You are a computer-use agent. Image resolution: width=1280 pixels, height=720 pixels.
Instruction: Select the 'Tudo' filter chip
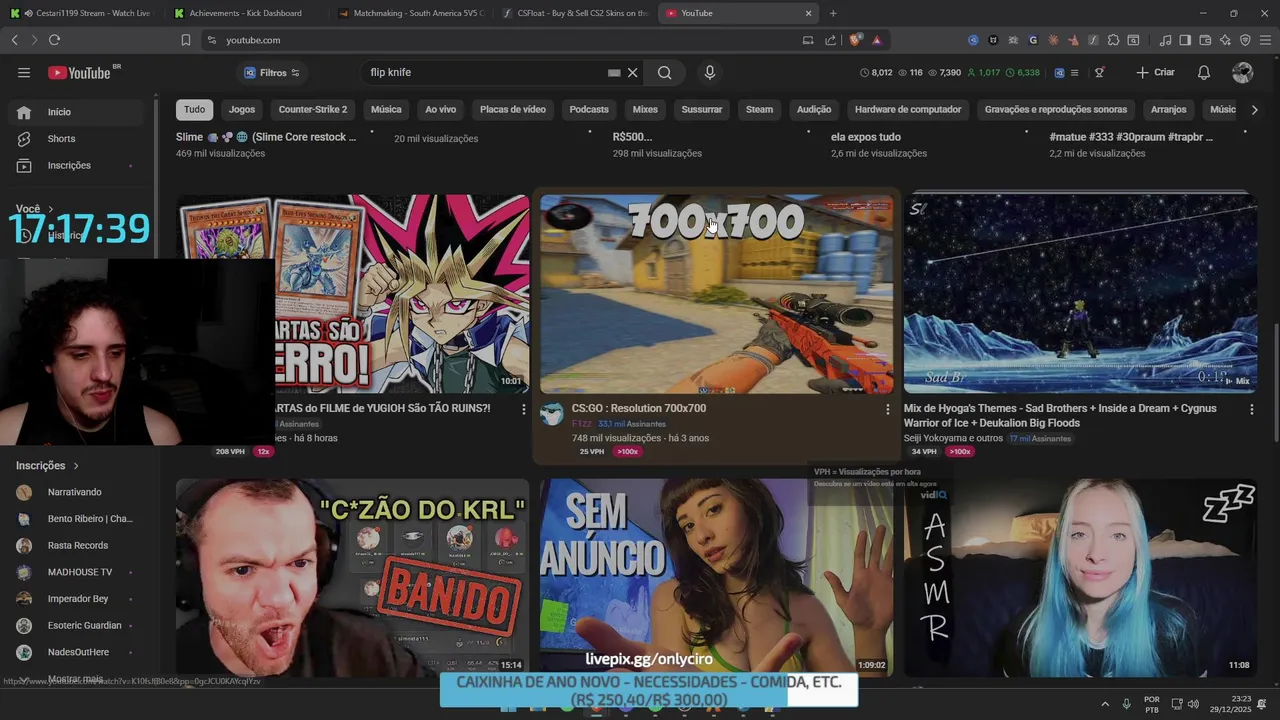194,110
